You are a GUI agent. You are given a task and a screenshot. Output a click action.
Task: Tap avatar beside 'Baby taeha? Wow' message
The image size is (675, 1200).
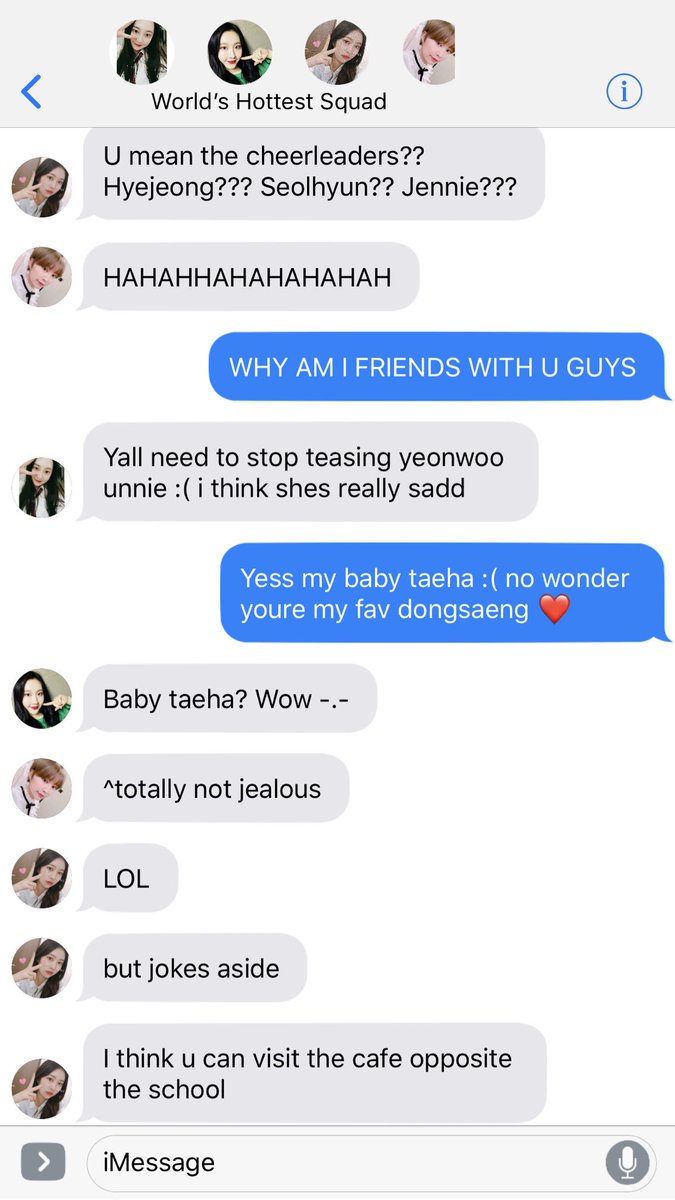coord(41,699)
